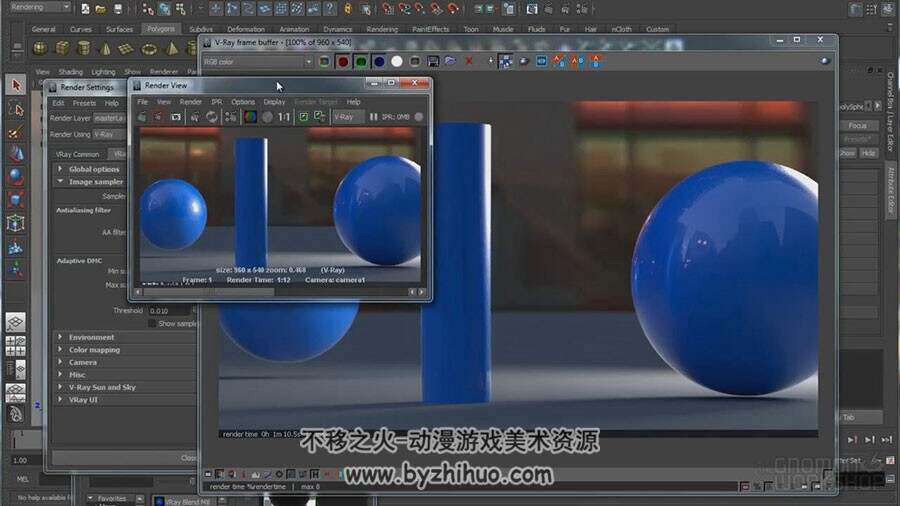Image resolution: width=900 pixels, height=506 pixels.
Task: Show real size 1:1 in Render View
Action: click(284, 117)
